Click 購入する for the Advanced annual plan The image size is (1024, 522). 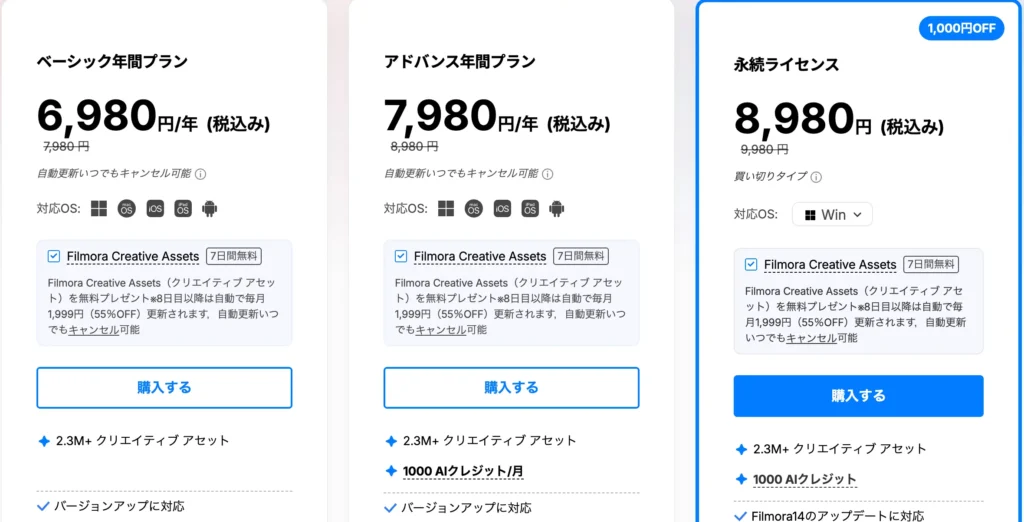[x=511, y=387]
